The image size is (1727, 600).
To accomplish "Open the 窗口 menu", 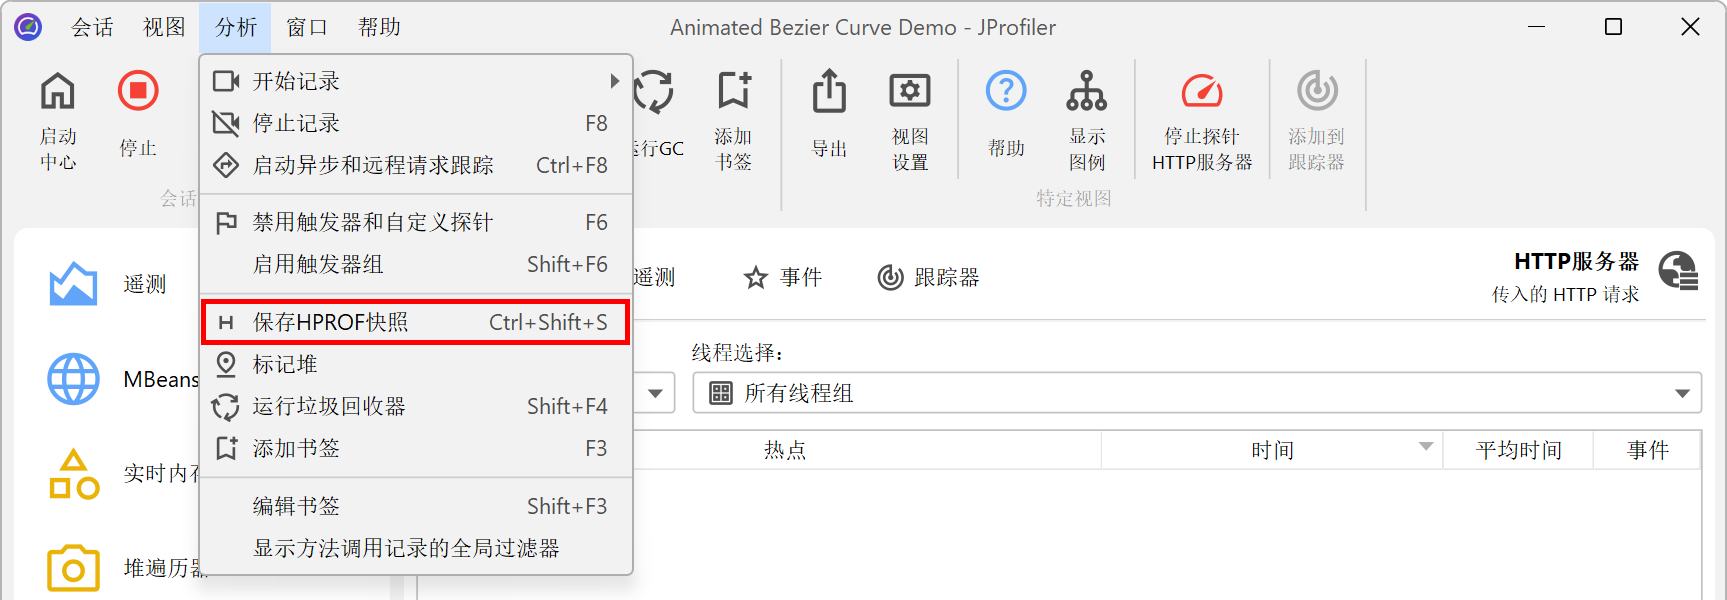I will pos(307,27).
